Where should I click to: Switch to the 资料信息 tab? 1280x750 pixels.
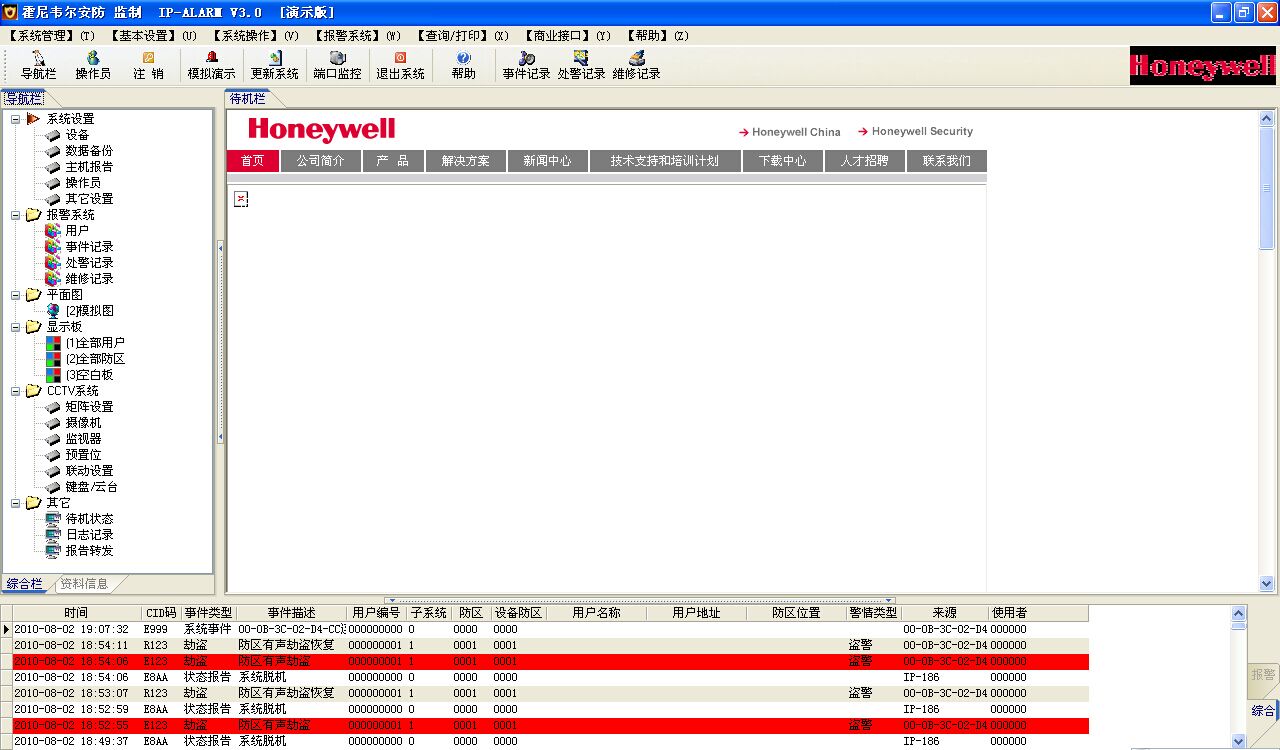pyautogui.click(x=84, y=584)
